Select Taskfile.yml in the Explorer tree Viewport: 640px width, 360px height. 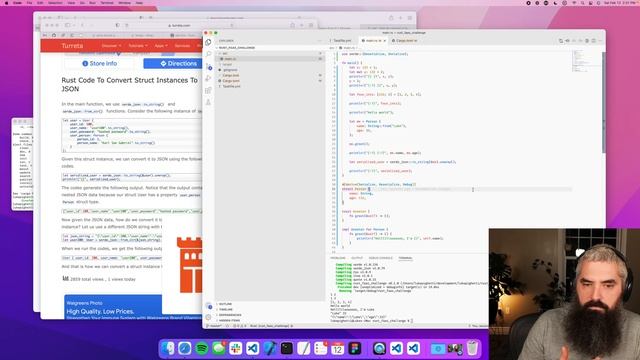[x=270, y=87]
